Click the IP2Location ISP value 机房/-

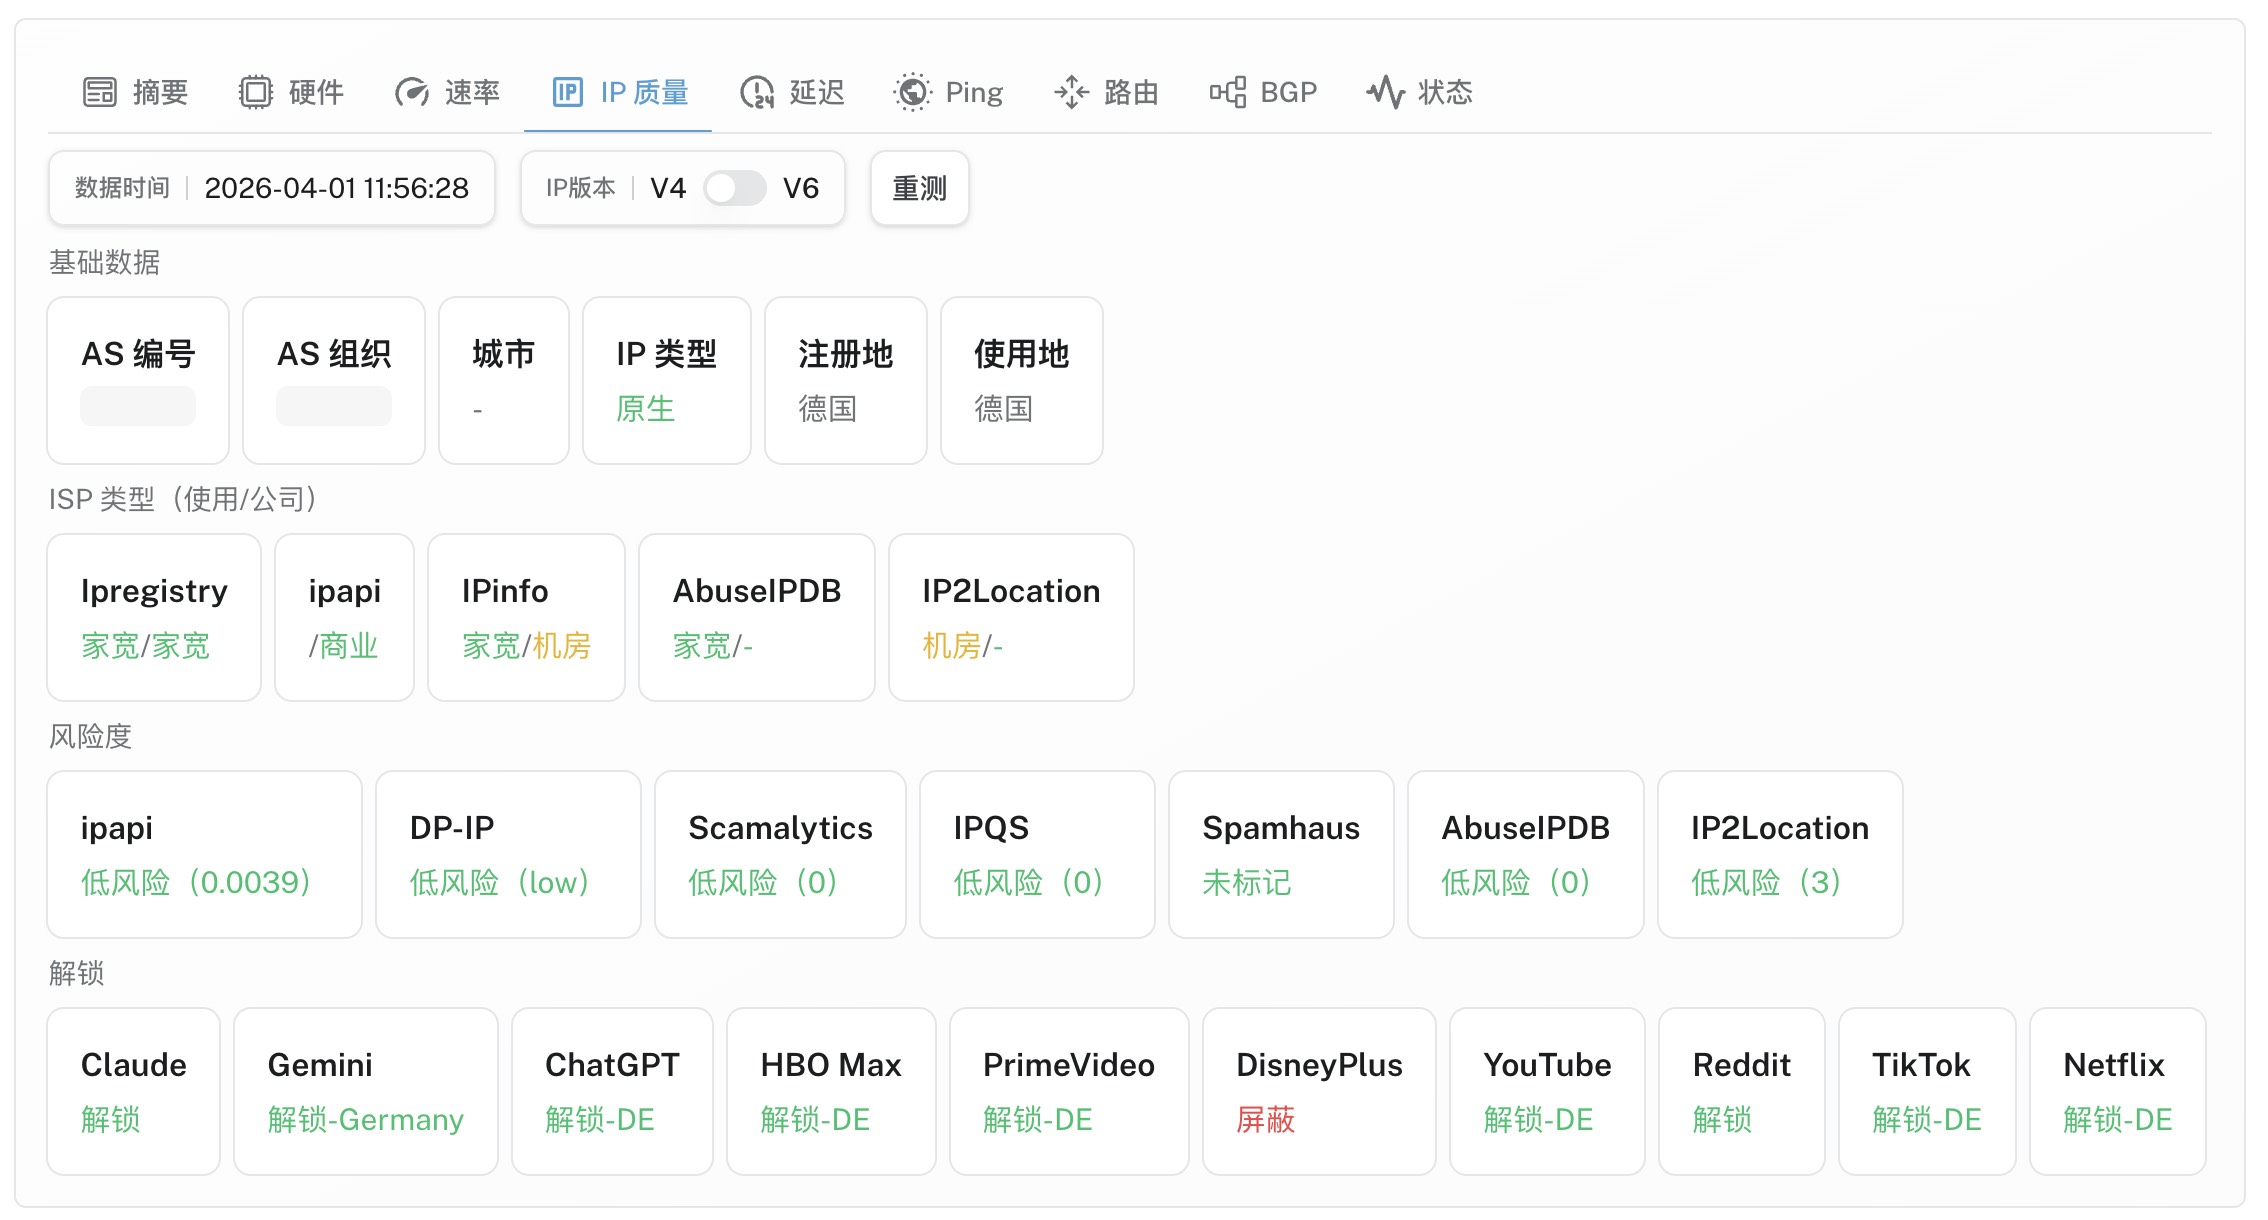(962, 645)
